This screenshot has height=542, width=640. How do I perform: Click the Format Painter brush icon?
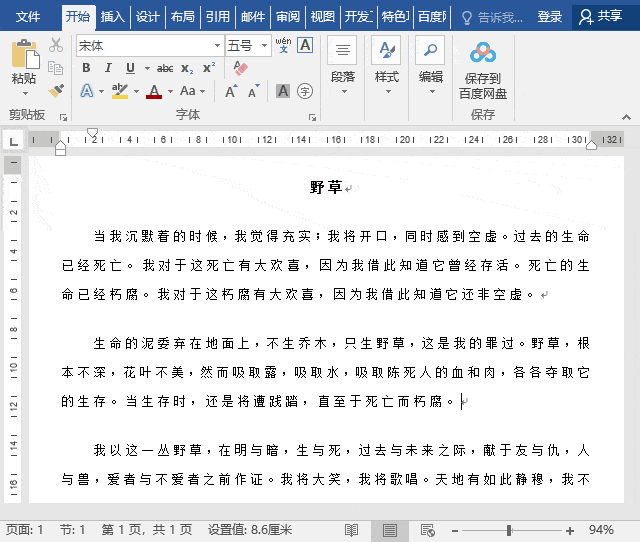coord(56,91)
